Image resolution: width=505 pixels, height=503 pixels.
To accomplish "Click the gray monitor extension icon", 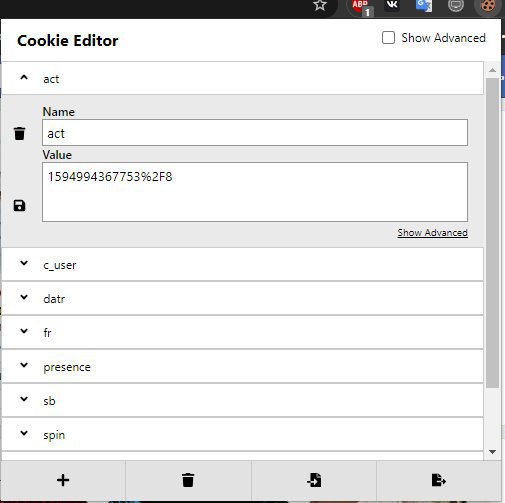I will pyautogui.click(x=456, y=5).
